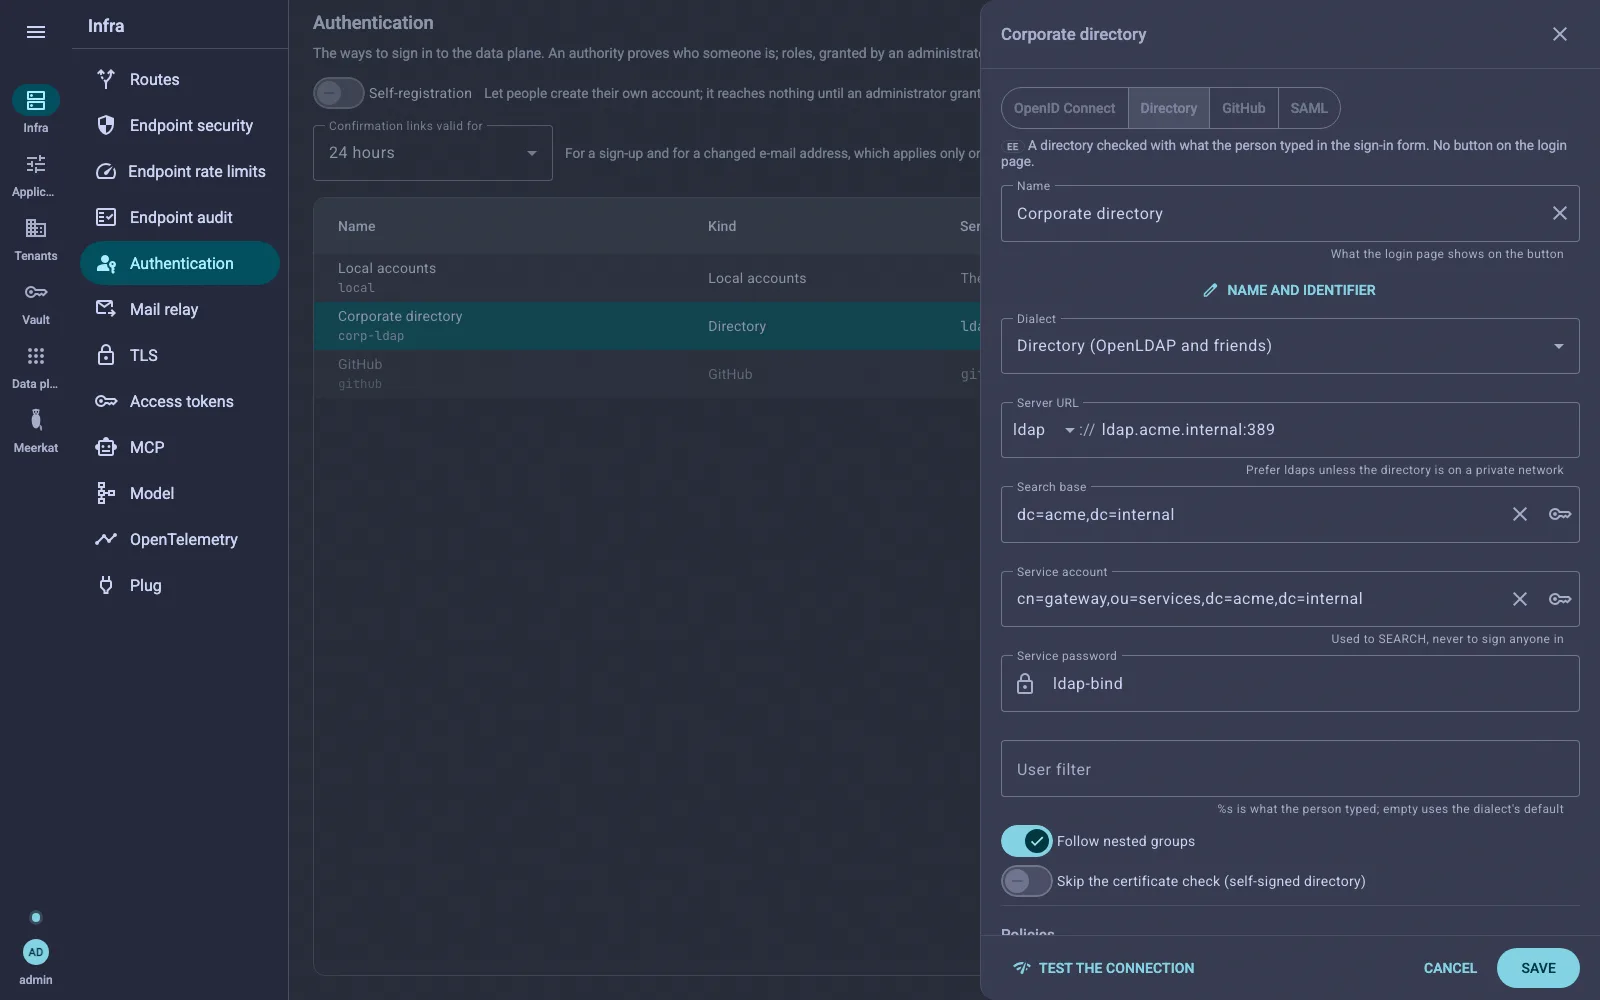Switch to the Directory tab
Screen dimensions: 1600x1000
pos(1168,108)
